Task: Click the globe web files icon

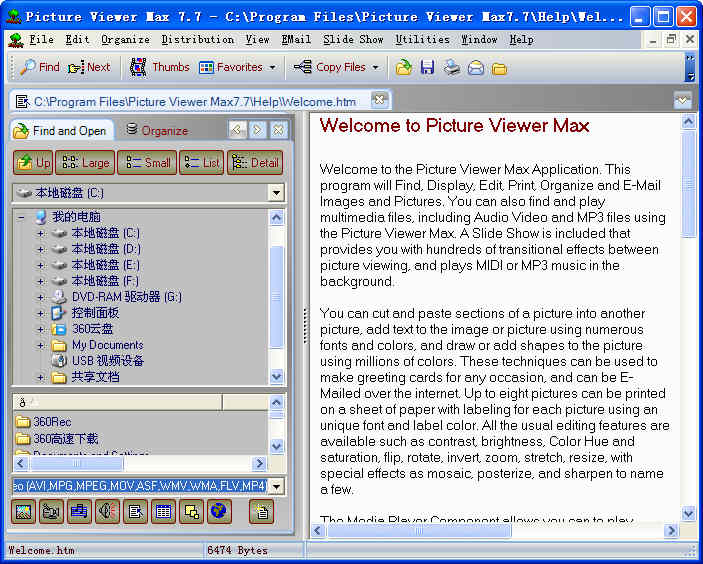Action: pyautogui.click(x=219, y=512)
